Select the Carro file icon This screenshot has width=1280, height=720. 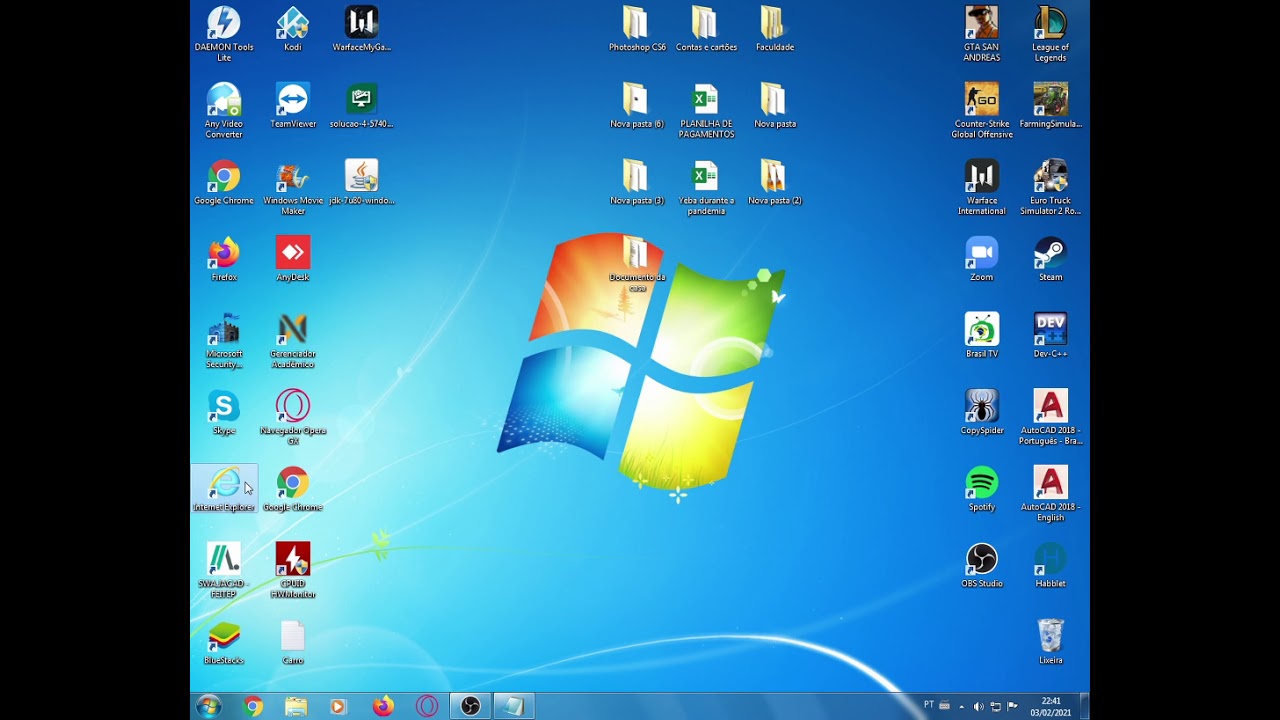coord(292,642)
